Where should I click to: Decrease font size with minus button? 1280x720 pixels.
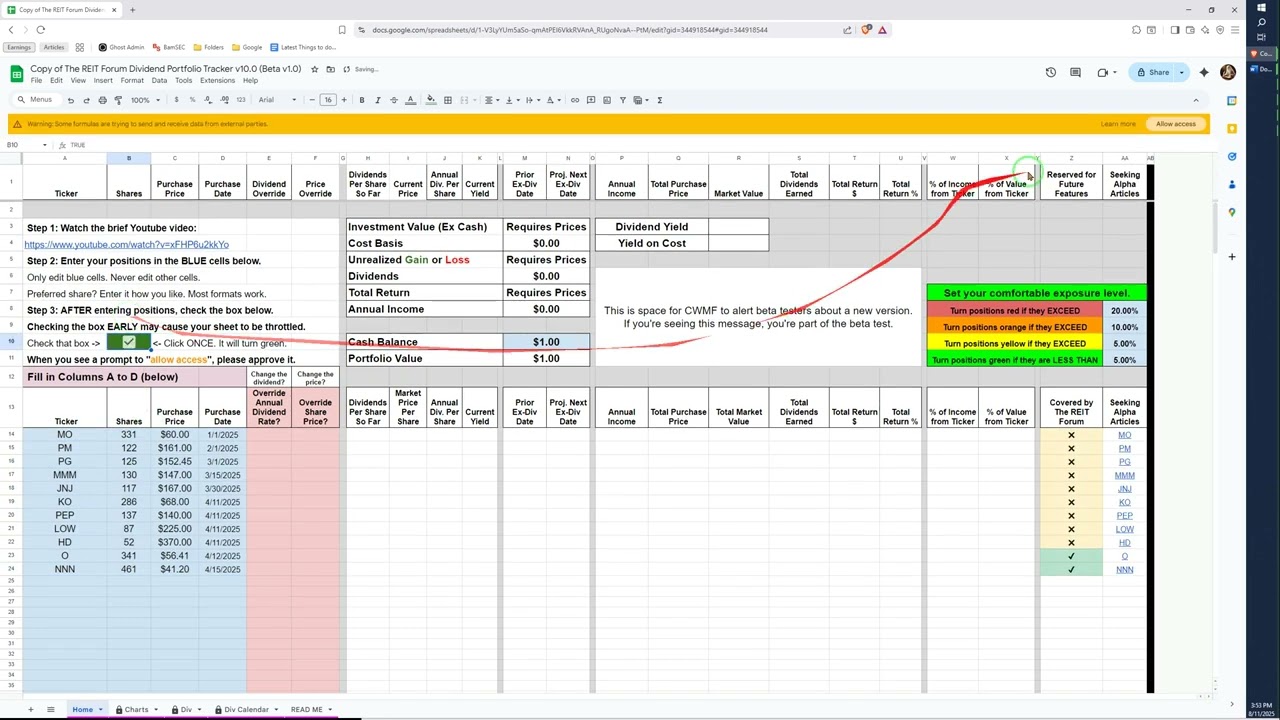[x=312, y=100]
